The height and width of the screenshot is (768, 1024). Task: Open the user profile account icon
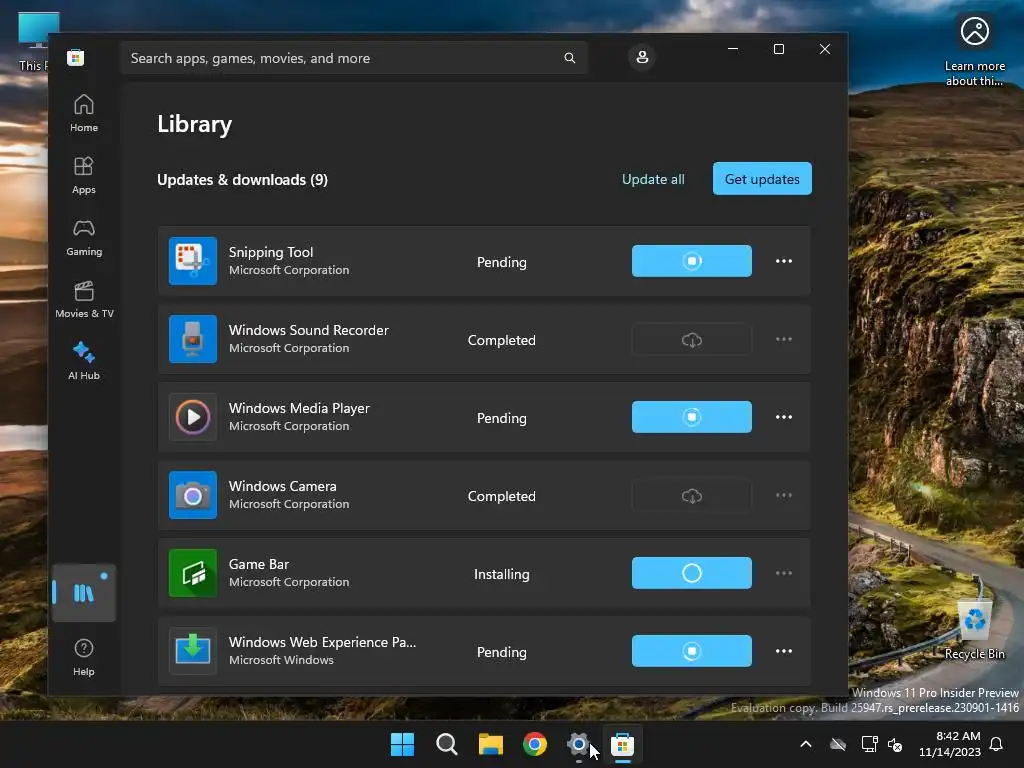coord(642,57)
